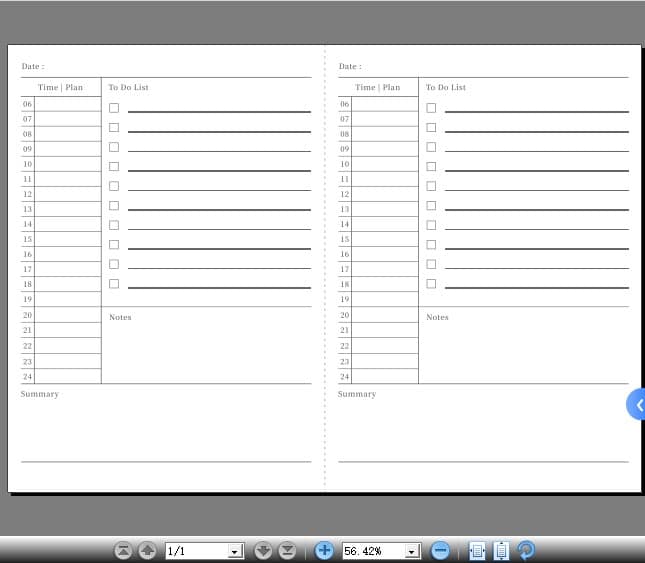Check the first To Do checkbox on right page
645x563 pixels.
(x=431, y=108)
